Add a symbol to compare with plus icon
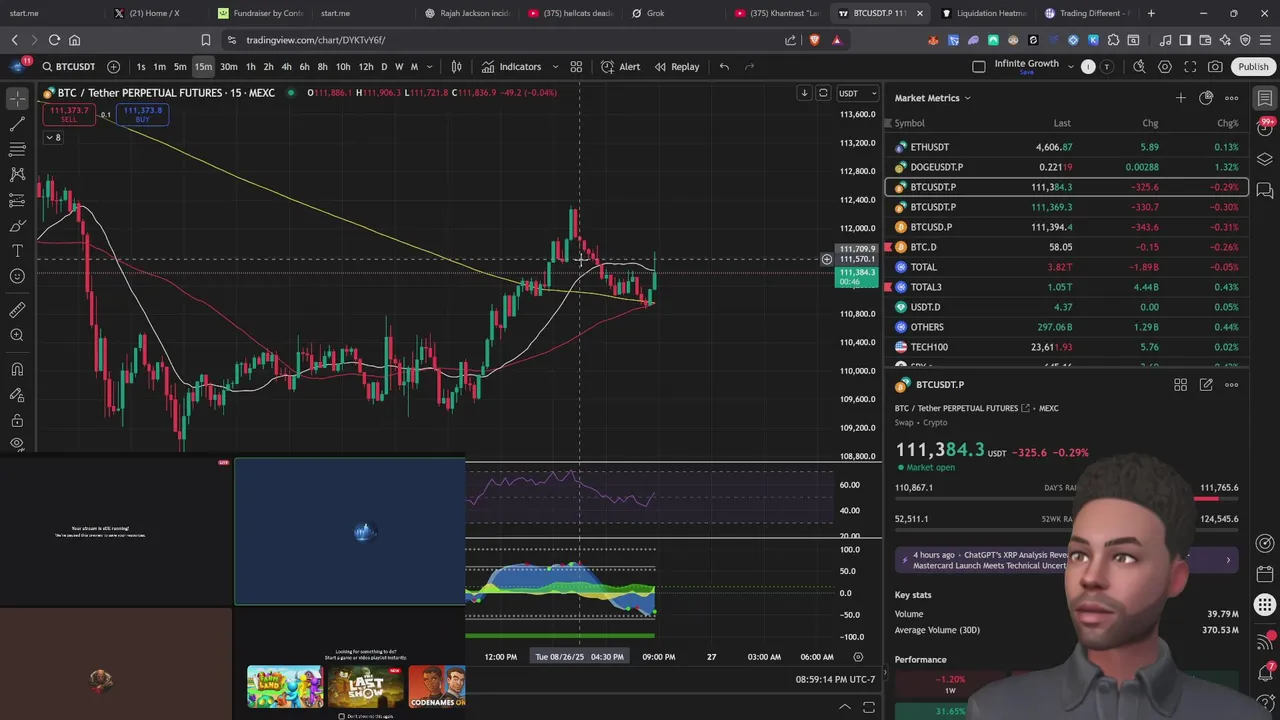This screenshot has width=1280, height=720. 113,67
